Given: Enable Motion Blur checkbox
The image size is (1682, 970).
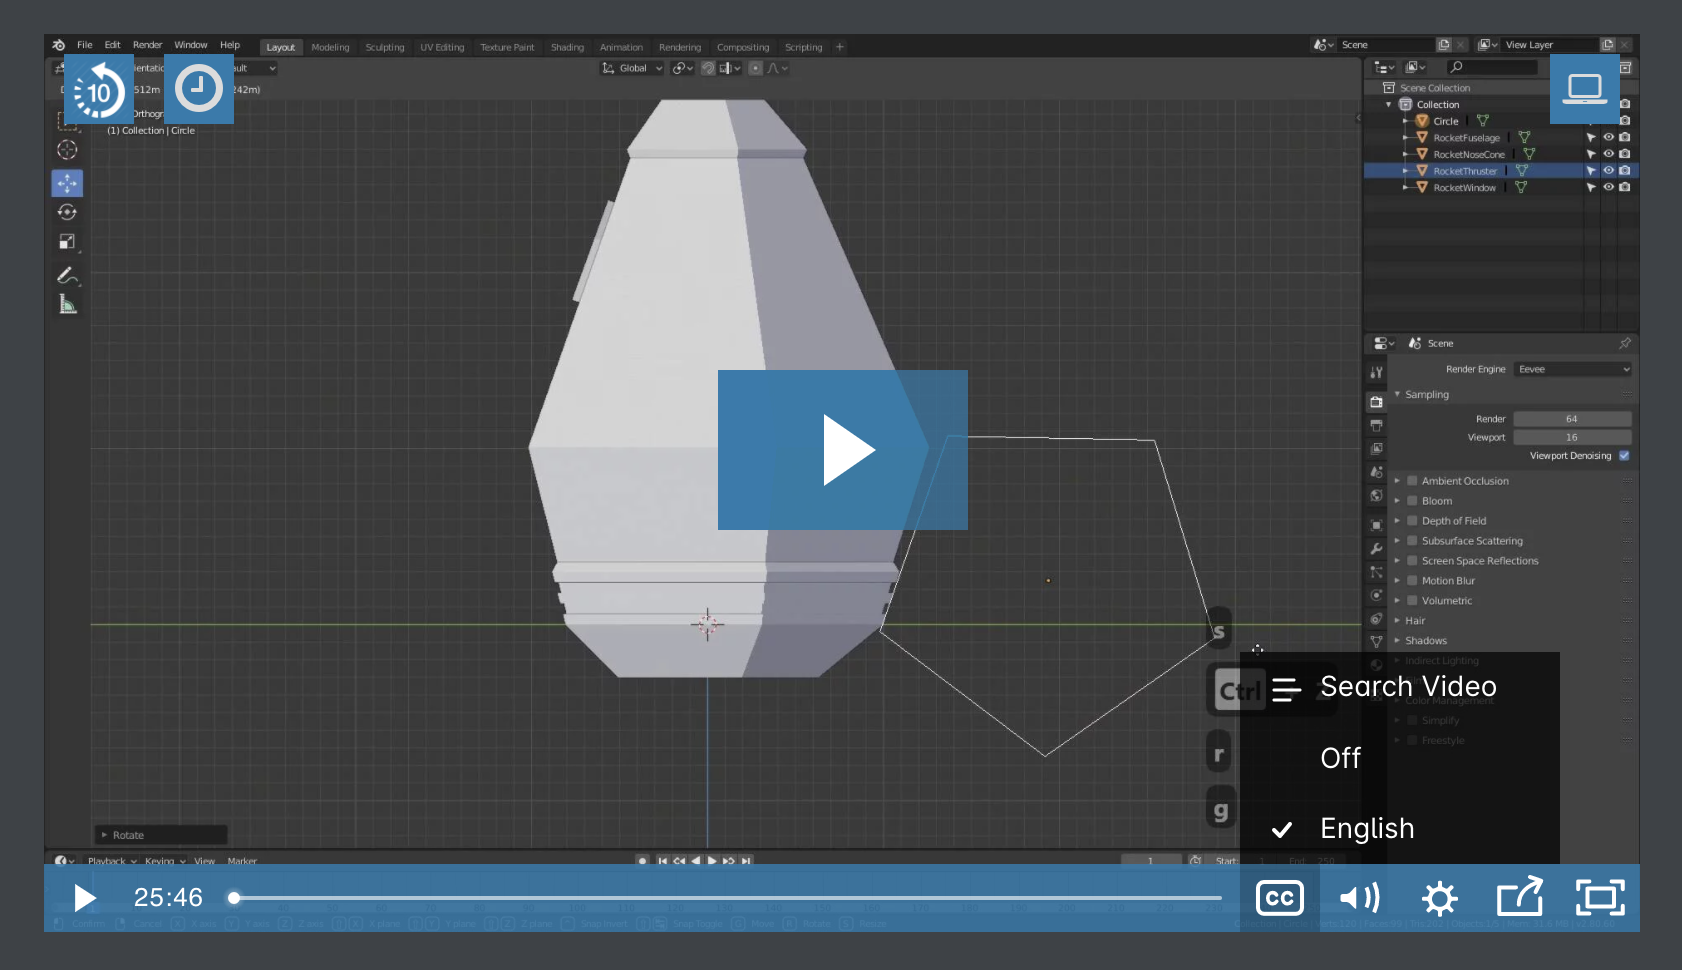Looking at the screenshot, I should click(x=1412, y=581).
